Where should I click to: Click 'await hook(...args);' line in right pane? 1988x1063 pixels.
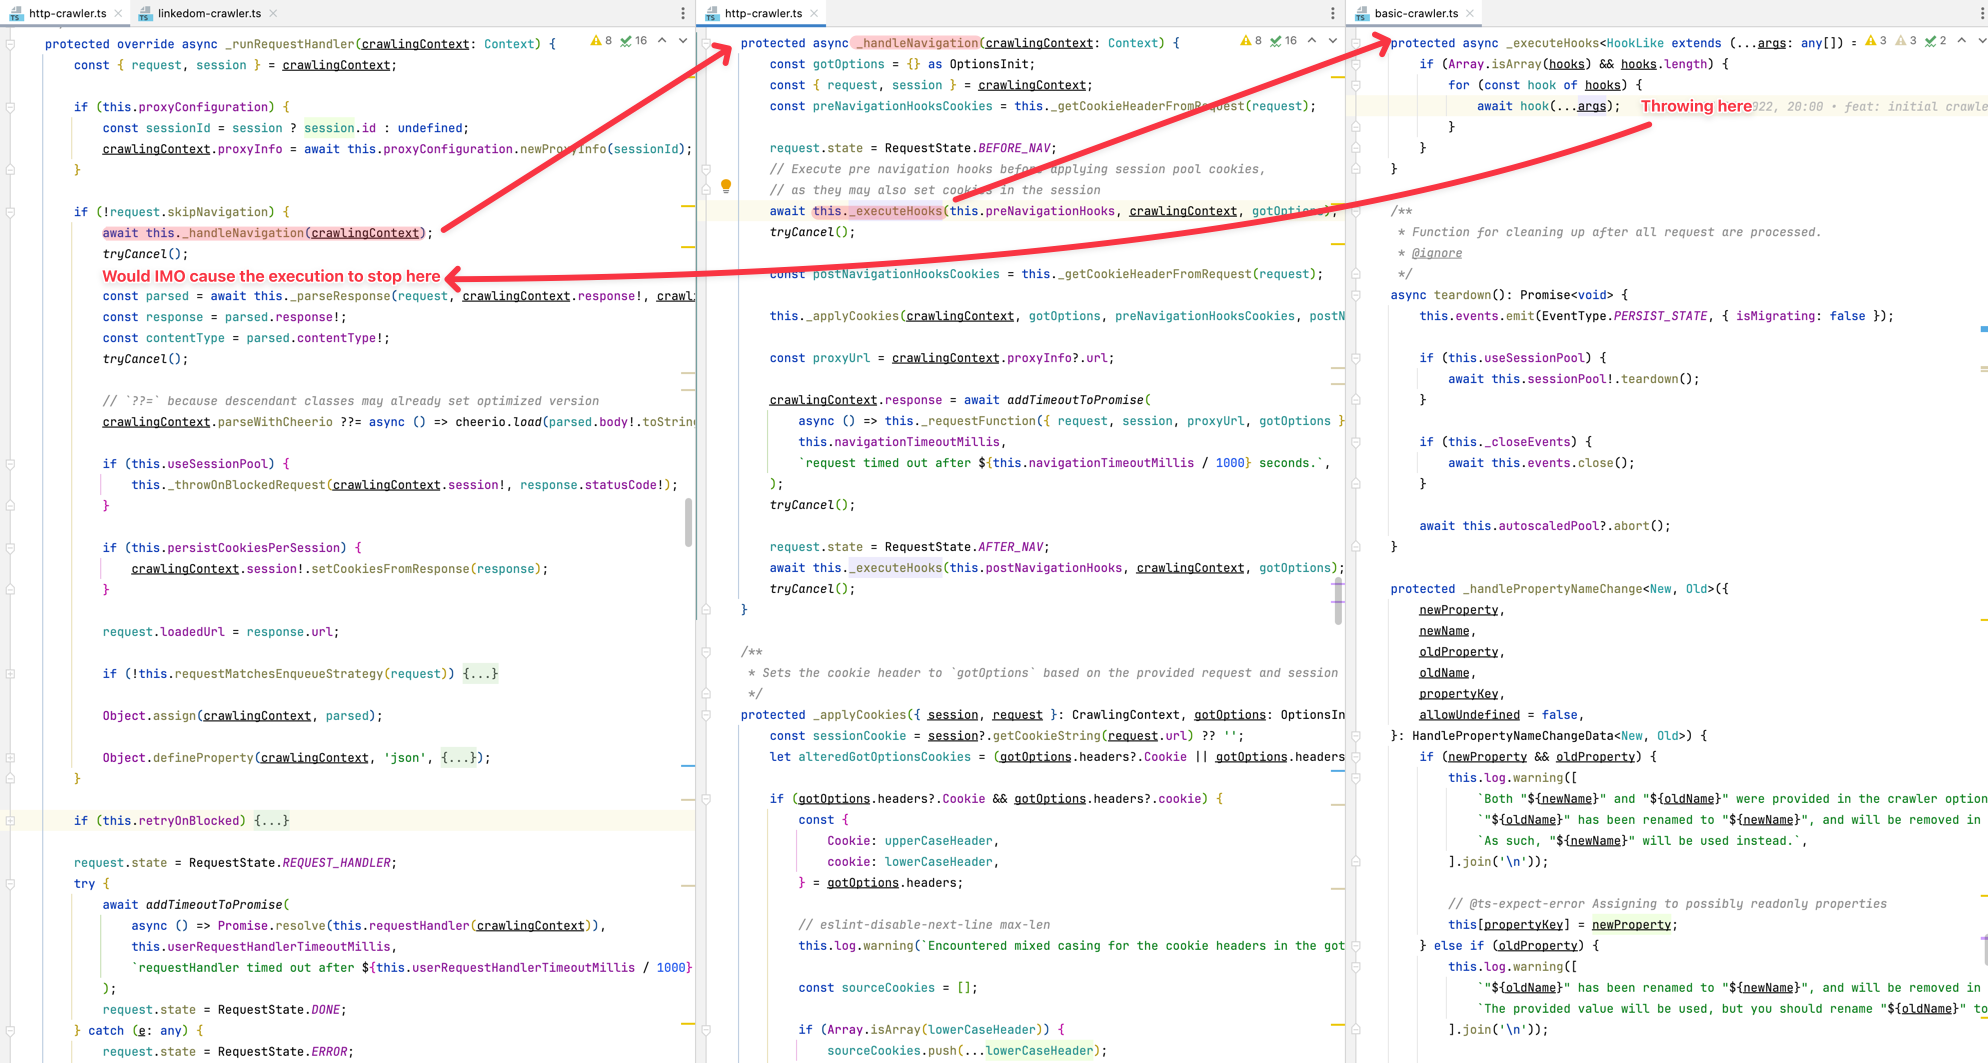1548,106
